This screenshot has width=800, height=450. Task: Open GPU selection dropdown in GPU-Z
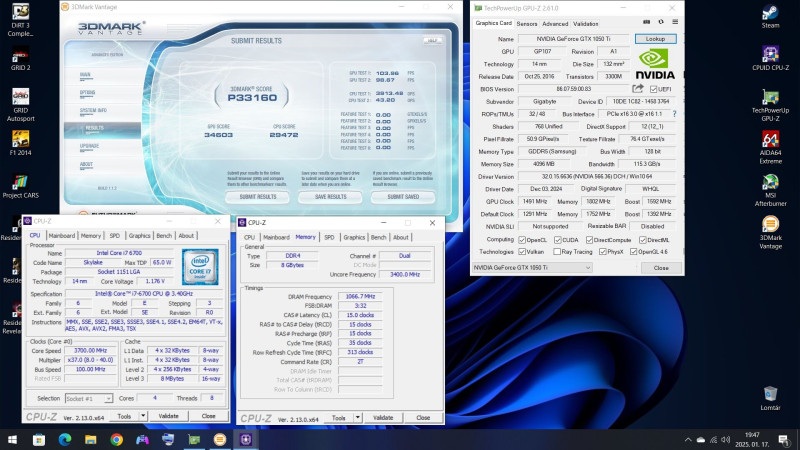pos(532,267)
